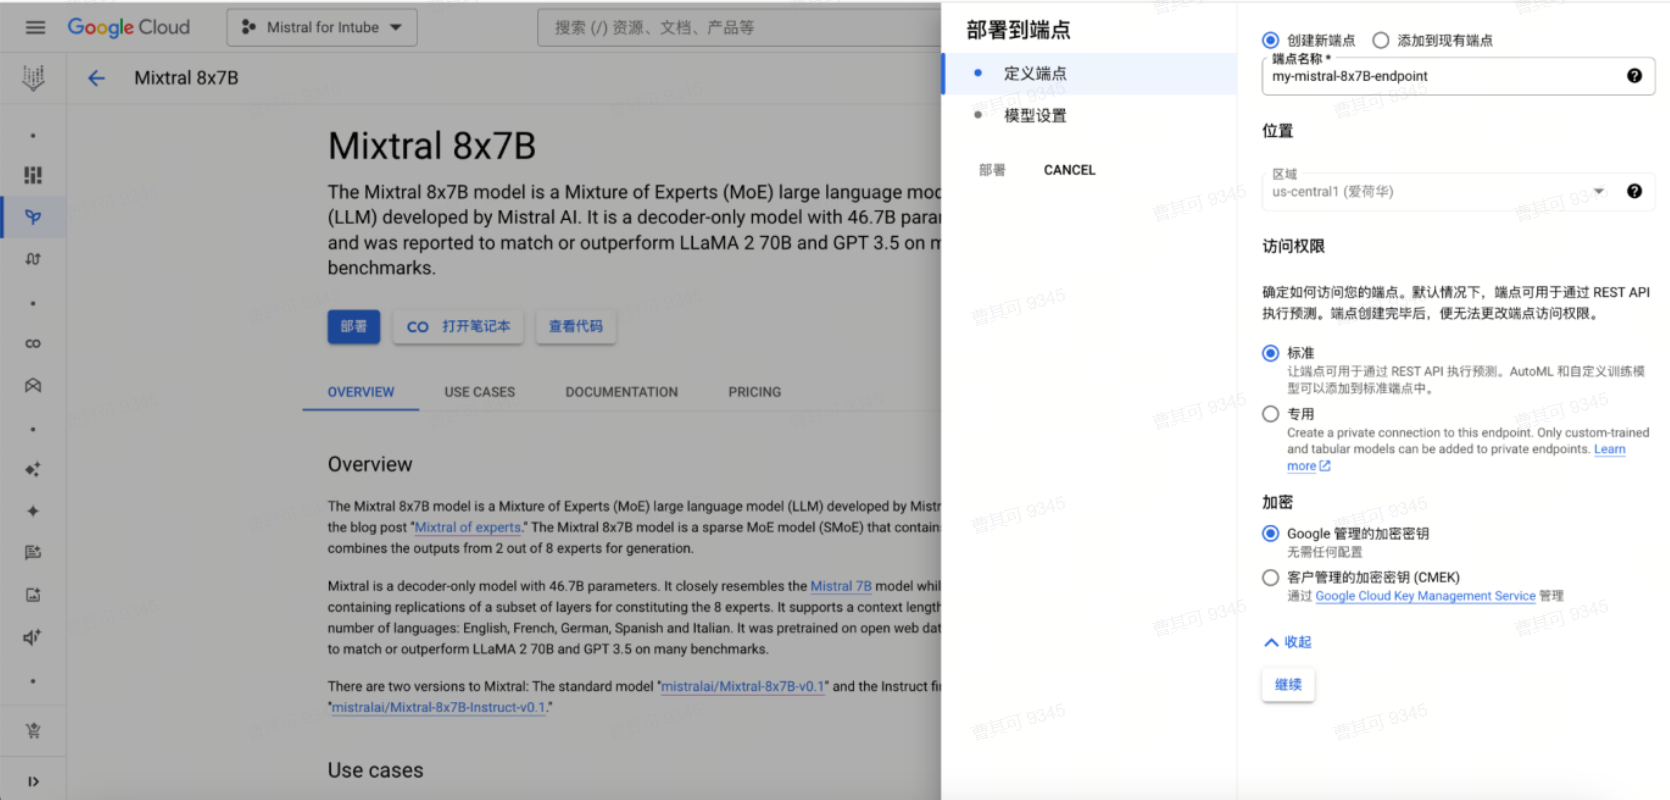Click the help icon beside the region field
This screenshot has width=1670, height=800.
click(1634, 191)
